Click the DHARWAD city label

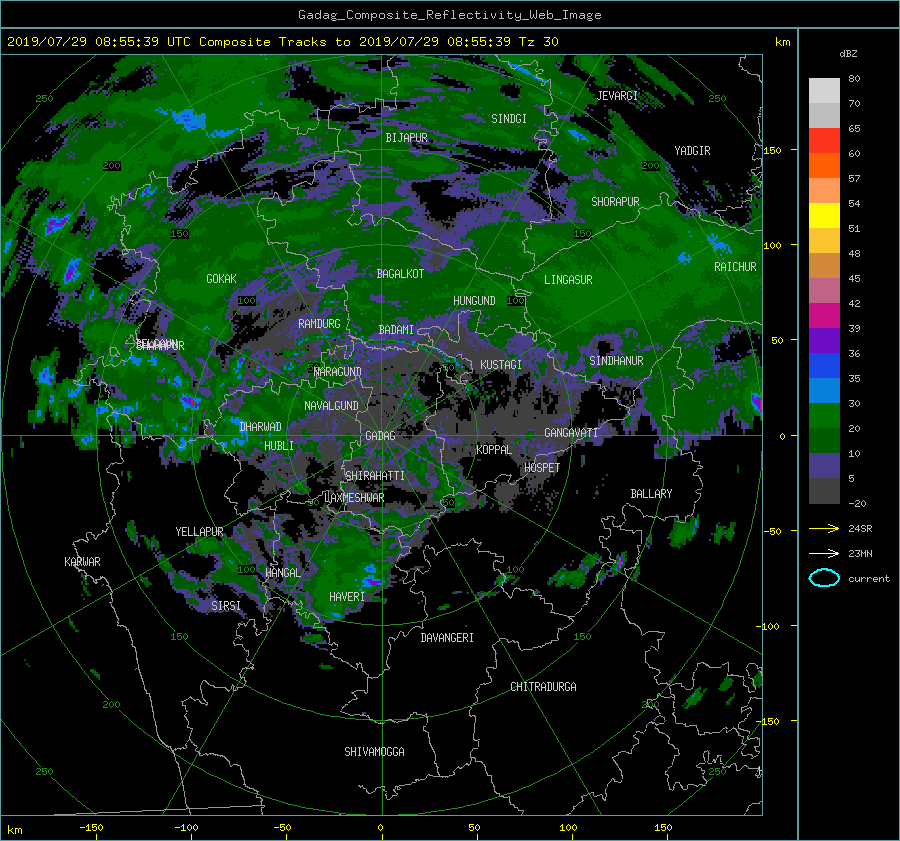(x=260, y=427)
